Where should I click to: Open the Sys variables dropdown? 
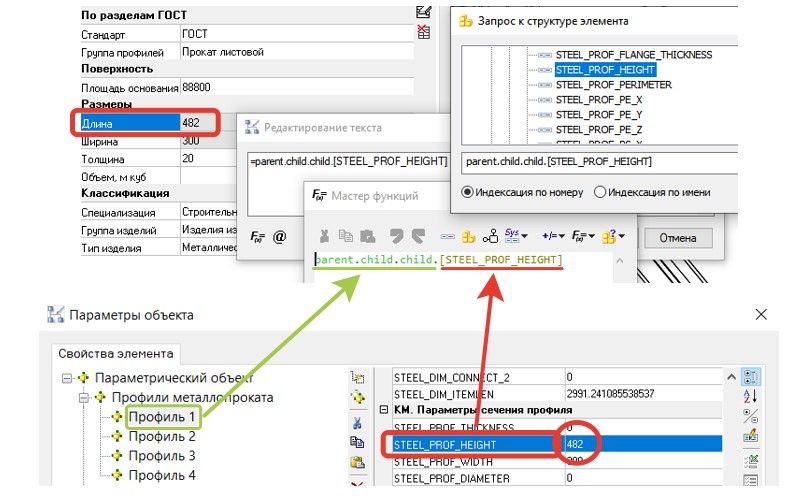[x=516, y=237]
